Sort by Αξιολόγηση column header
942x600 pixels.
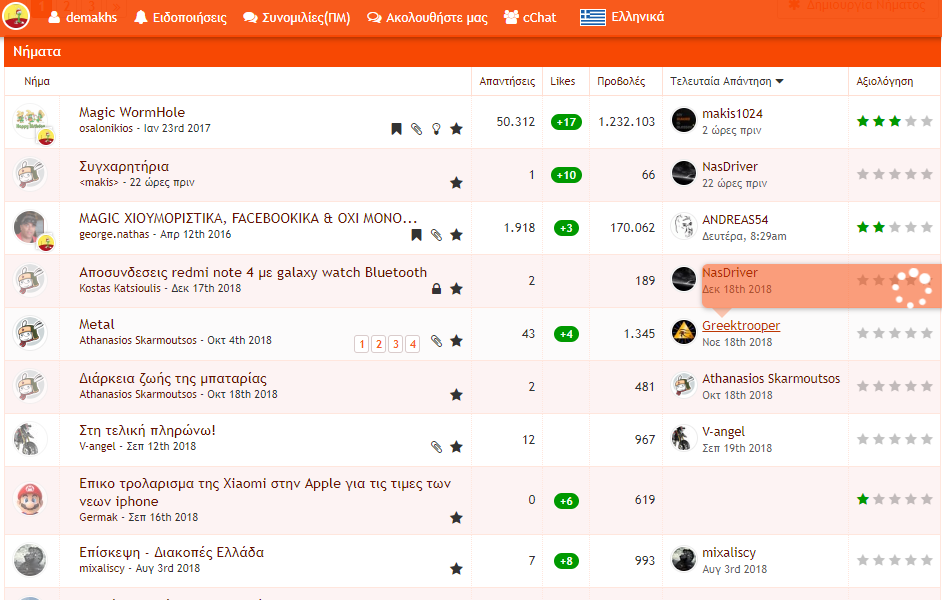coord(884,81)
